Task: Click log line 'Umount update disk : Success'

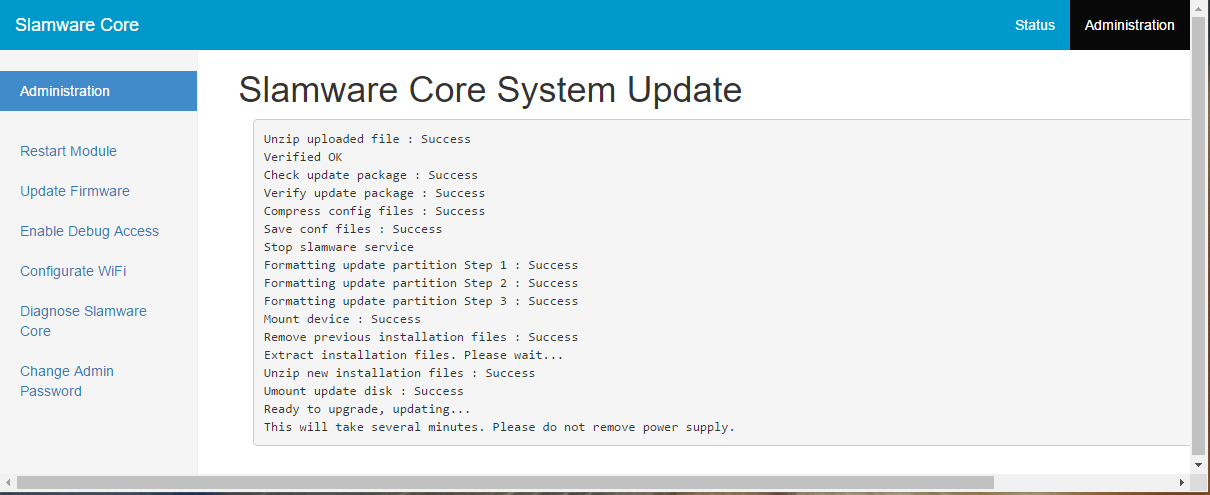Action: coord(364,391)
